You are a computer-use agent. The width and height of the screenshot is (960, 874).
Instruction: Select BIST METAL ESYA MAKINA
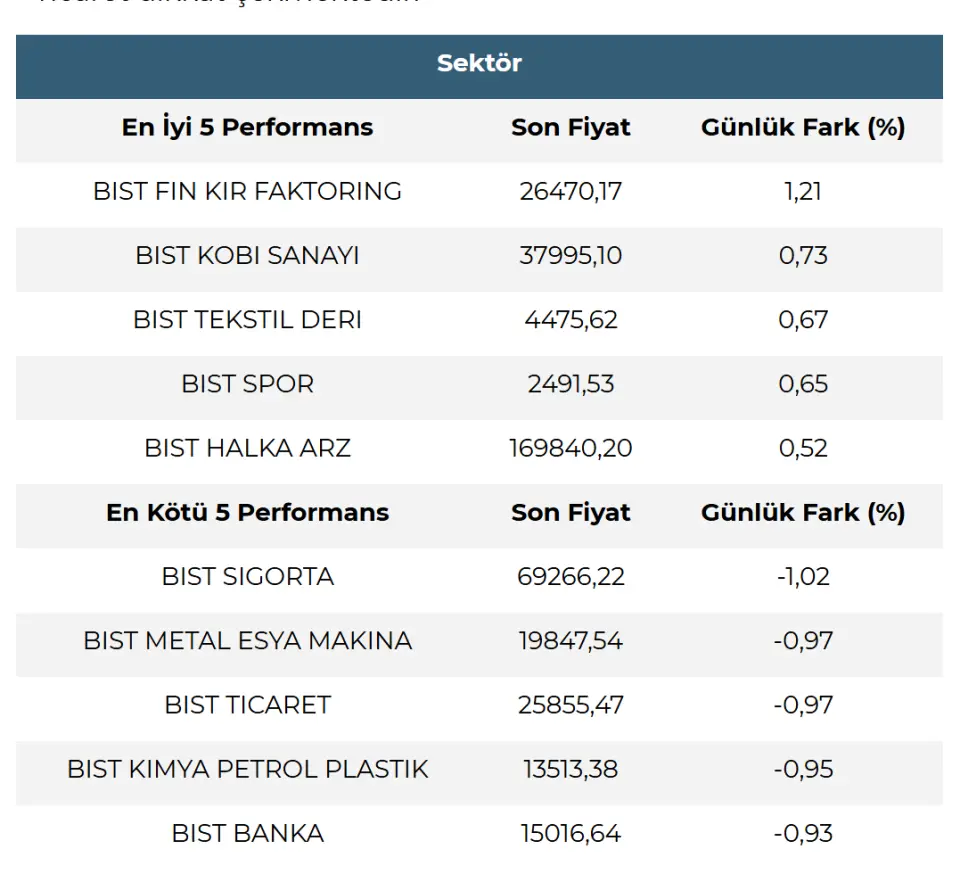coord(247,641)
